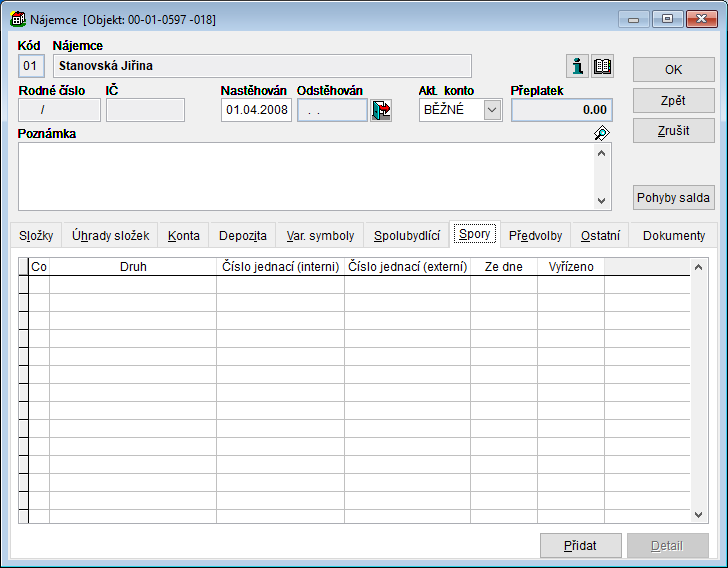Viewport: 728px width, 568px height.
Task: Click the Nastěhován date field
Action: click(256, 110)
